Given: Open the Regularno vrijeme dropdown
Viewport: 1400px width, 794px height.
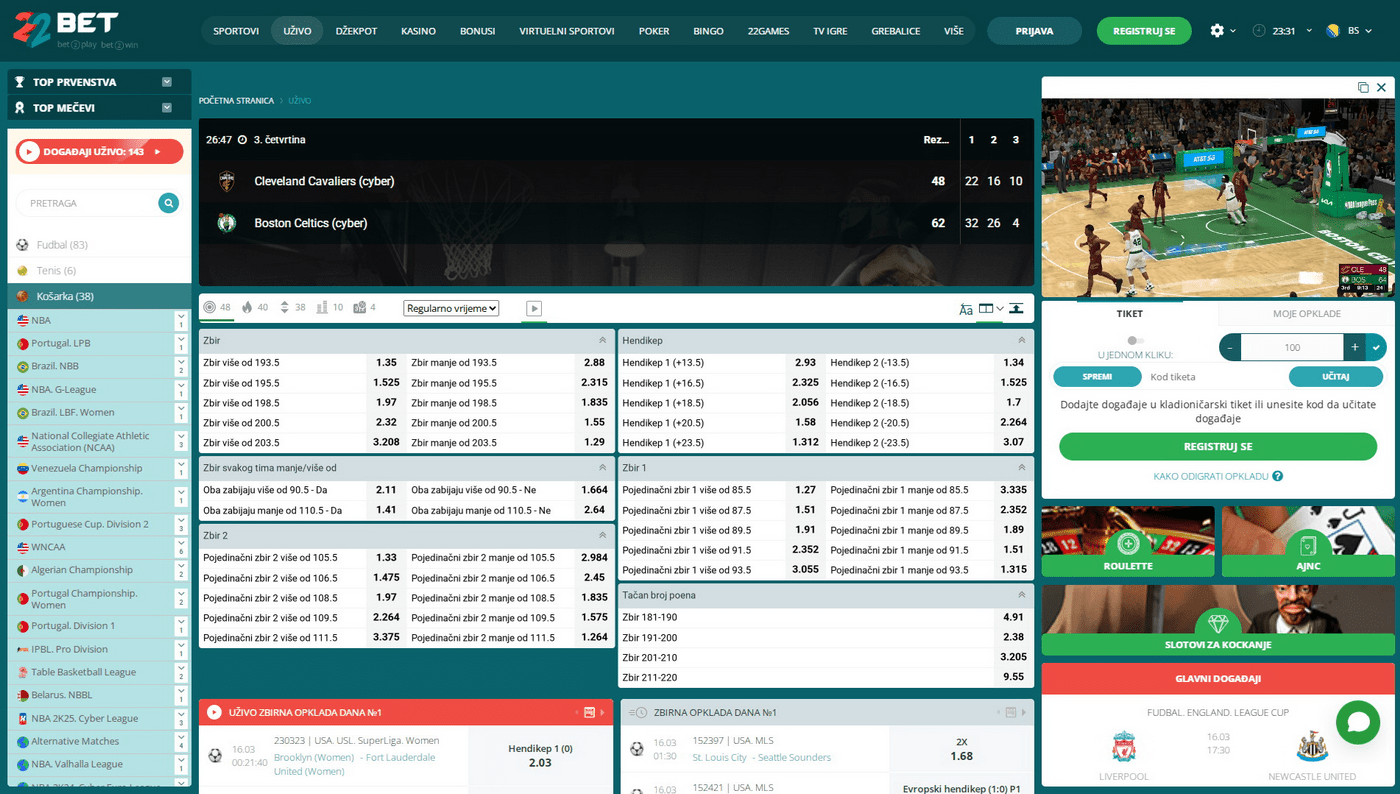Looking at the screenshot, I should [x=451, y=309].
